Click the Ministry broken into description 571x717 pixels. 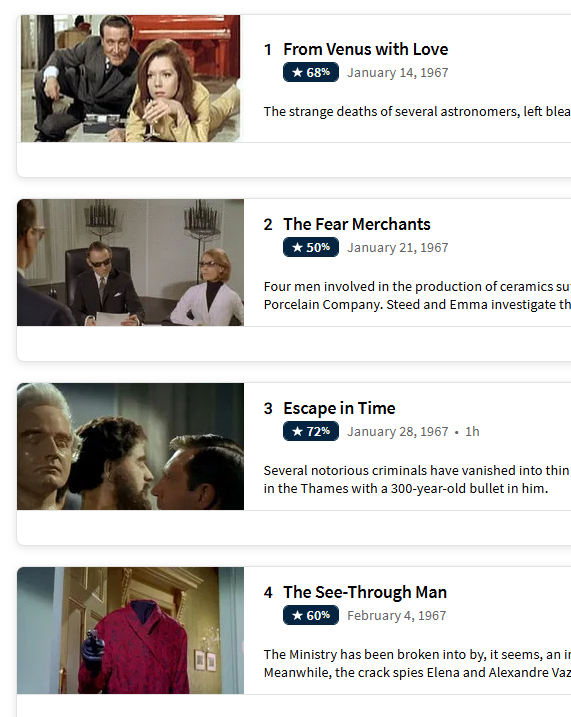417,663
